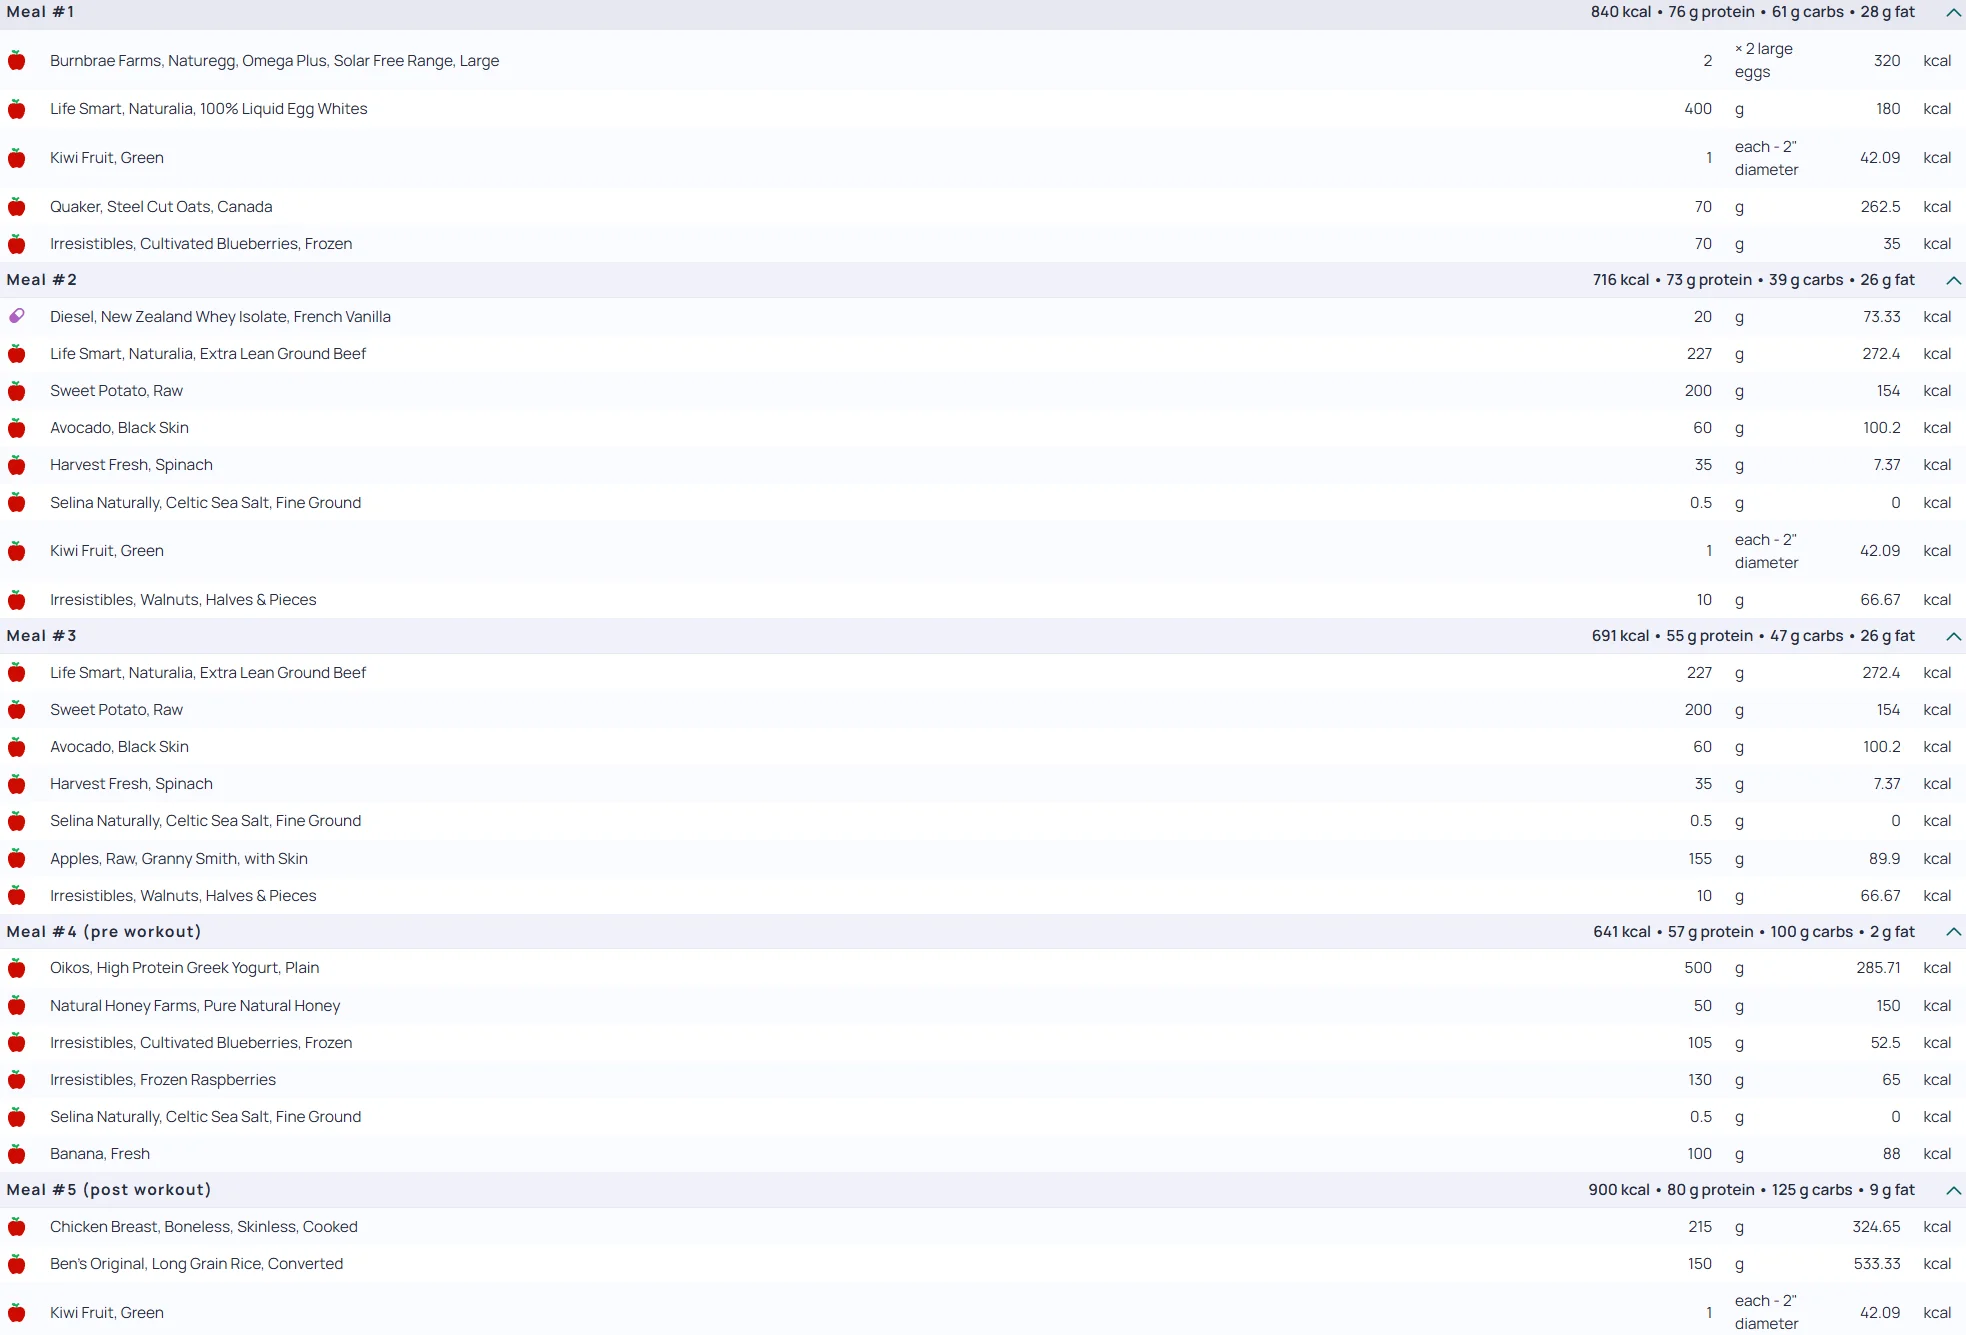Screen dimensions: 1966x1335
Task: Click the food icon for Meal #3 Sweet Potato
Action: [x=17, y=710]
